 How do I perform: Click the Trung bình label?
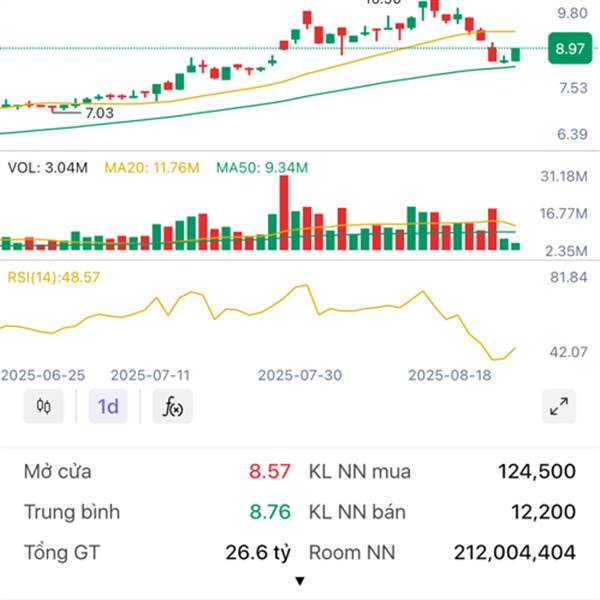[72, 512]
